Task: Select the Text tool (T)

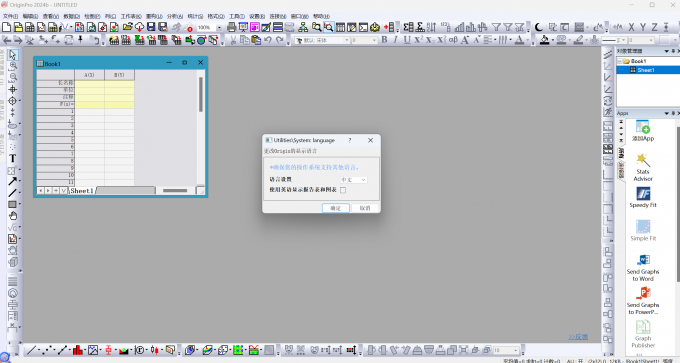Action: 13,159
